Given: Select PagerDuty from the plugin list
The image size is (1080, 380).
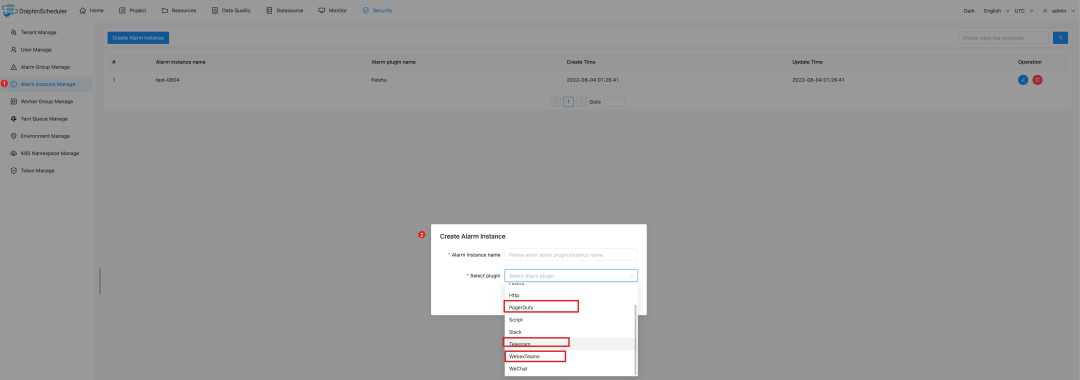Looking at the screenshot, I should 541,307.
